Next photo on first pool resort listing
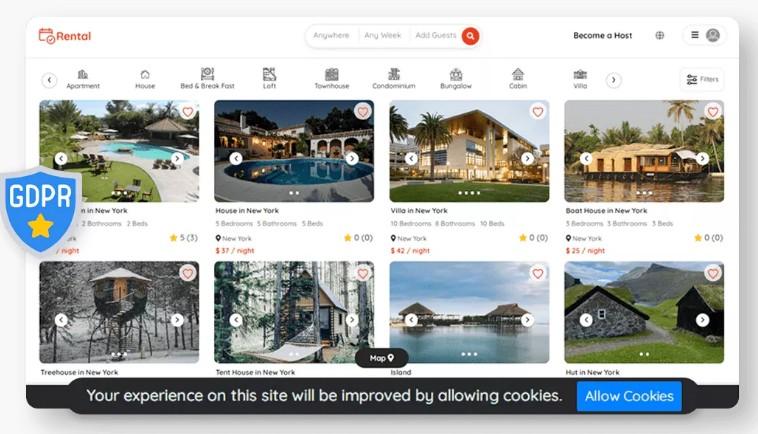758x434 pixels. pos(177,158)
